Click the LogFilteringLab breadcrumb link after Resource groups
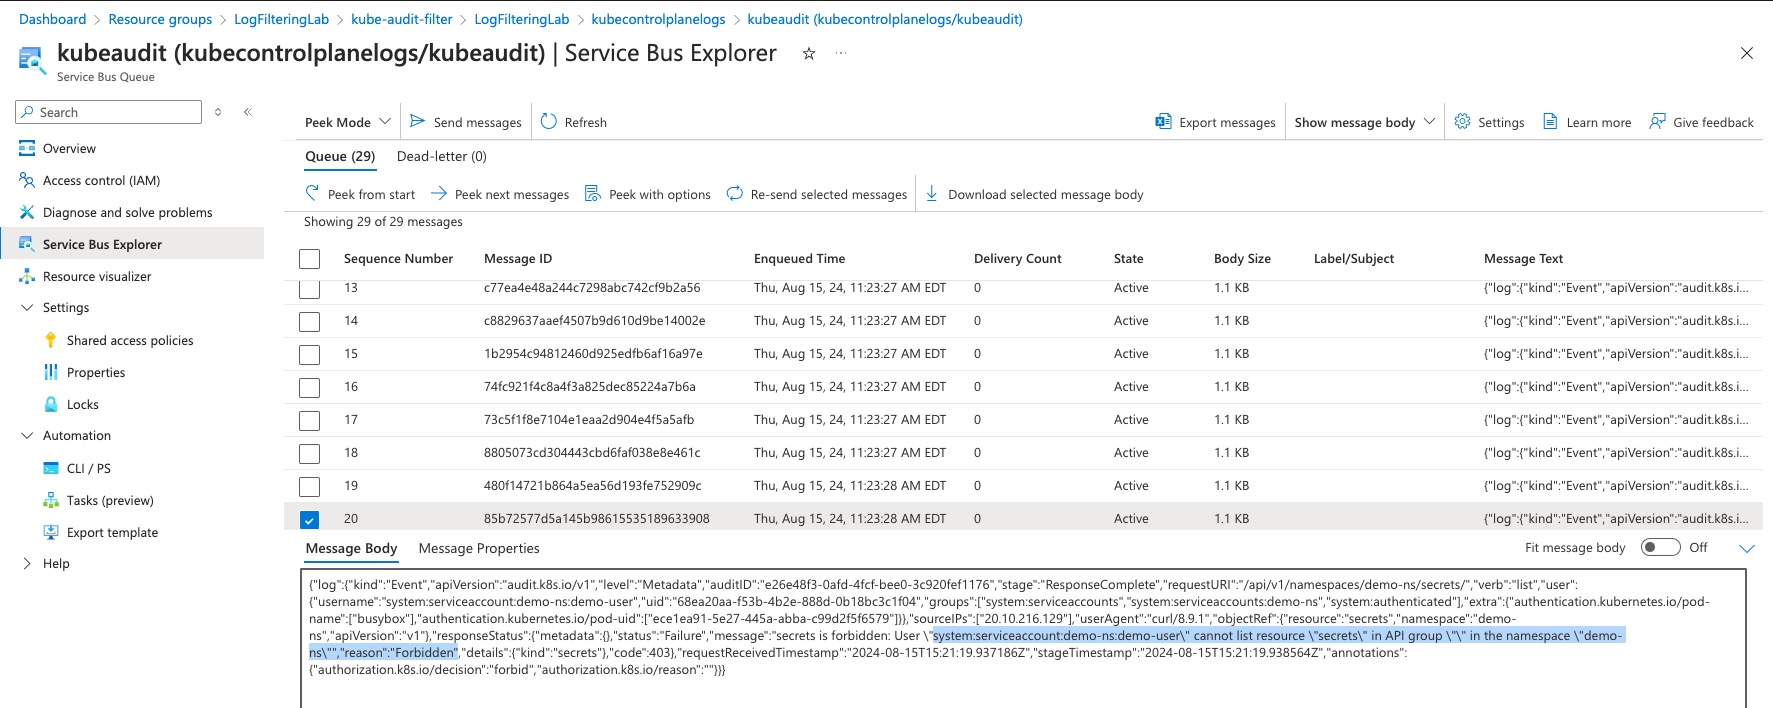1773x708 pixels. 281,19
